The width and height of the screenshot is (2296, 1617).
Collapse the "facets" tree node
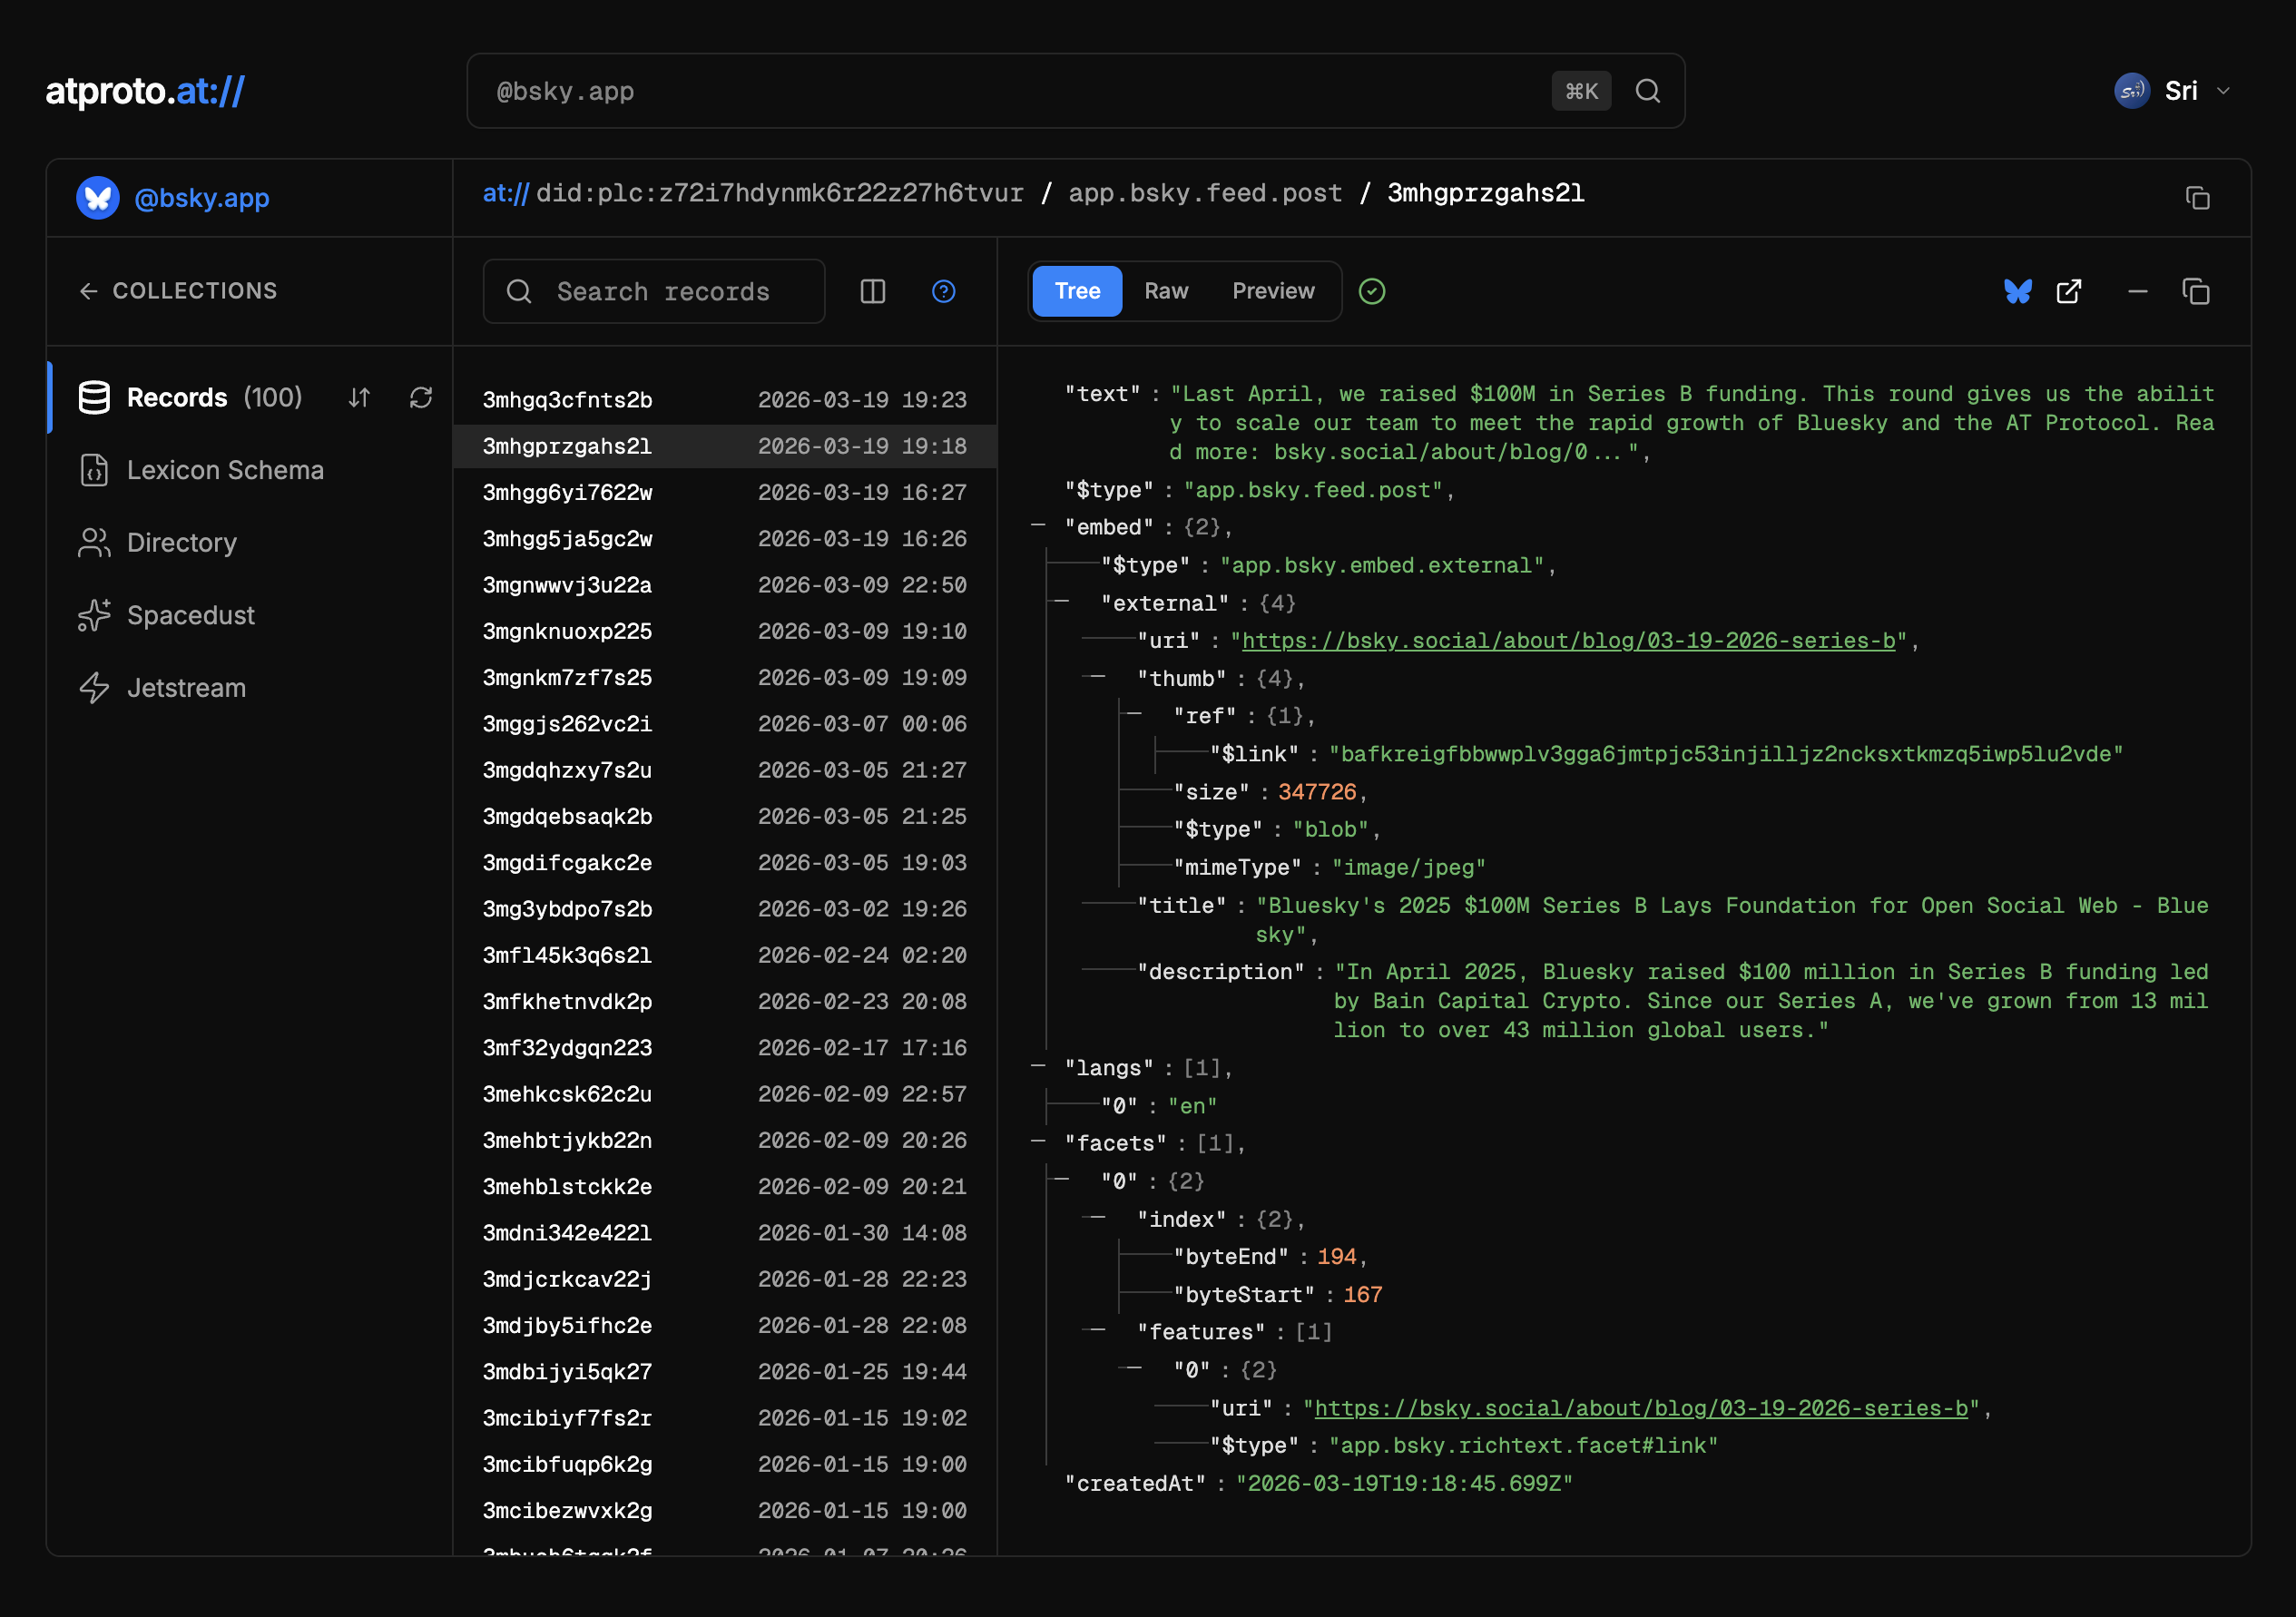[1038, 1142]
